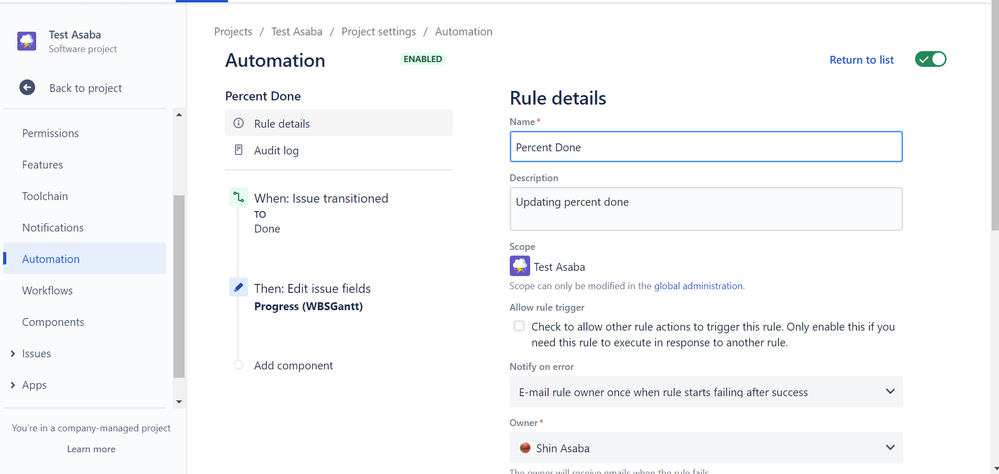Click the Test Asaba scope avatar icon

click(520, 266)
